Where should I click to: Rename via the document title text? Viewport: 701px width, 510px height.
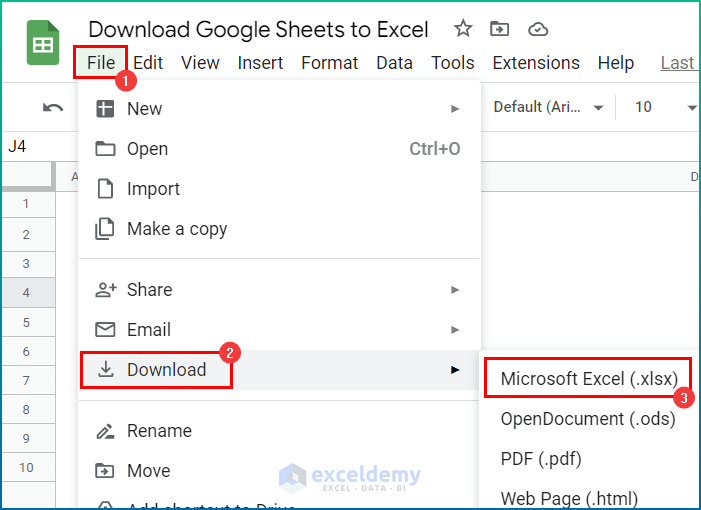[x=258, y=30]
